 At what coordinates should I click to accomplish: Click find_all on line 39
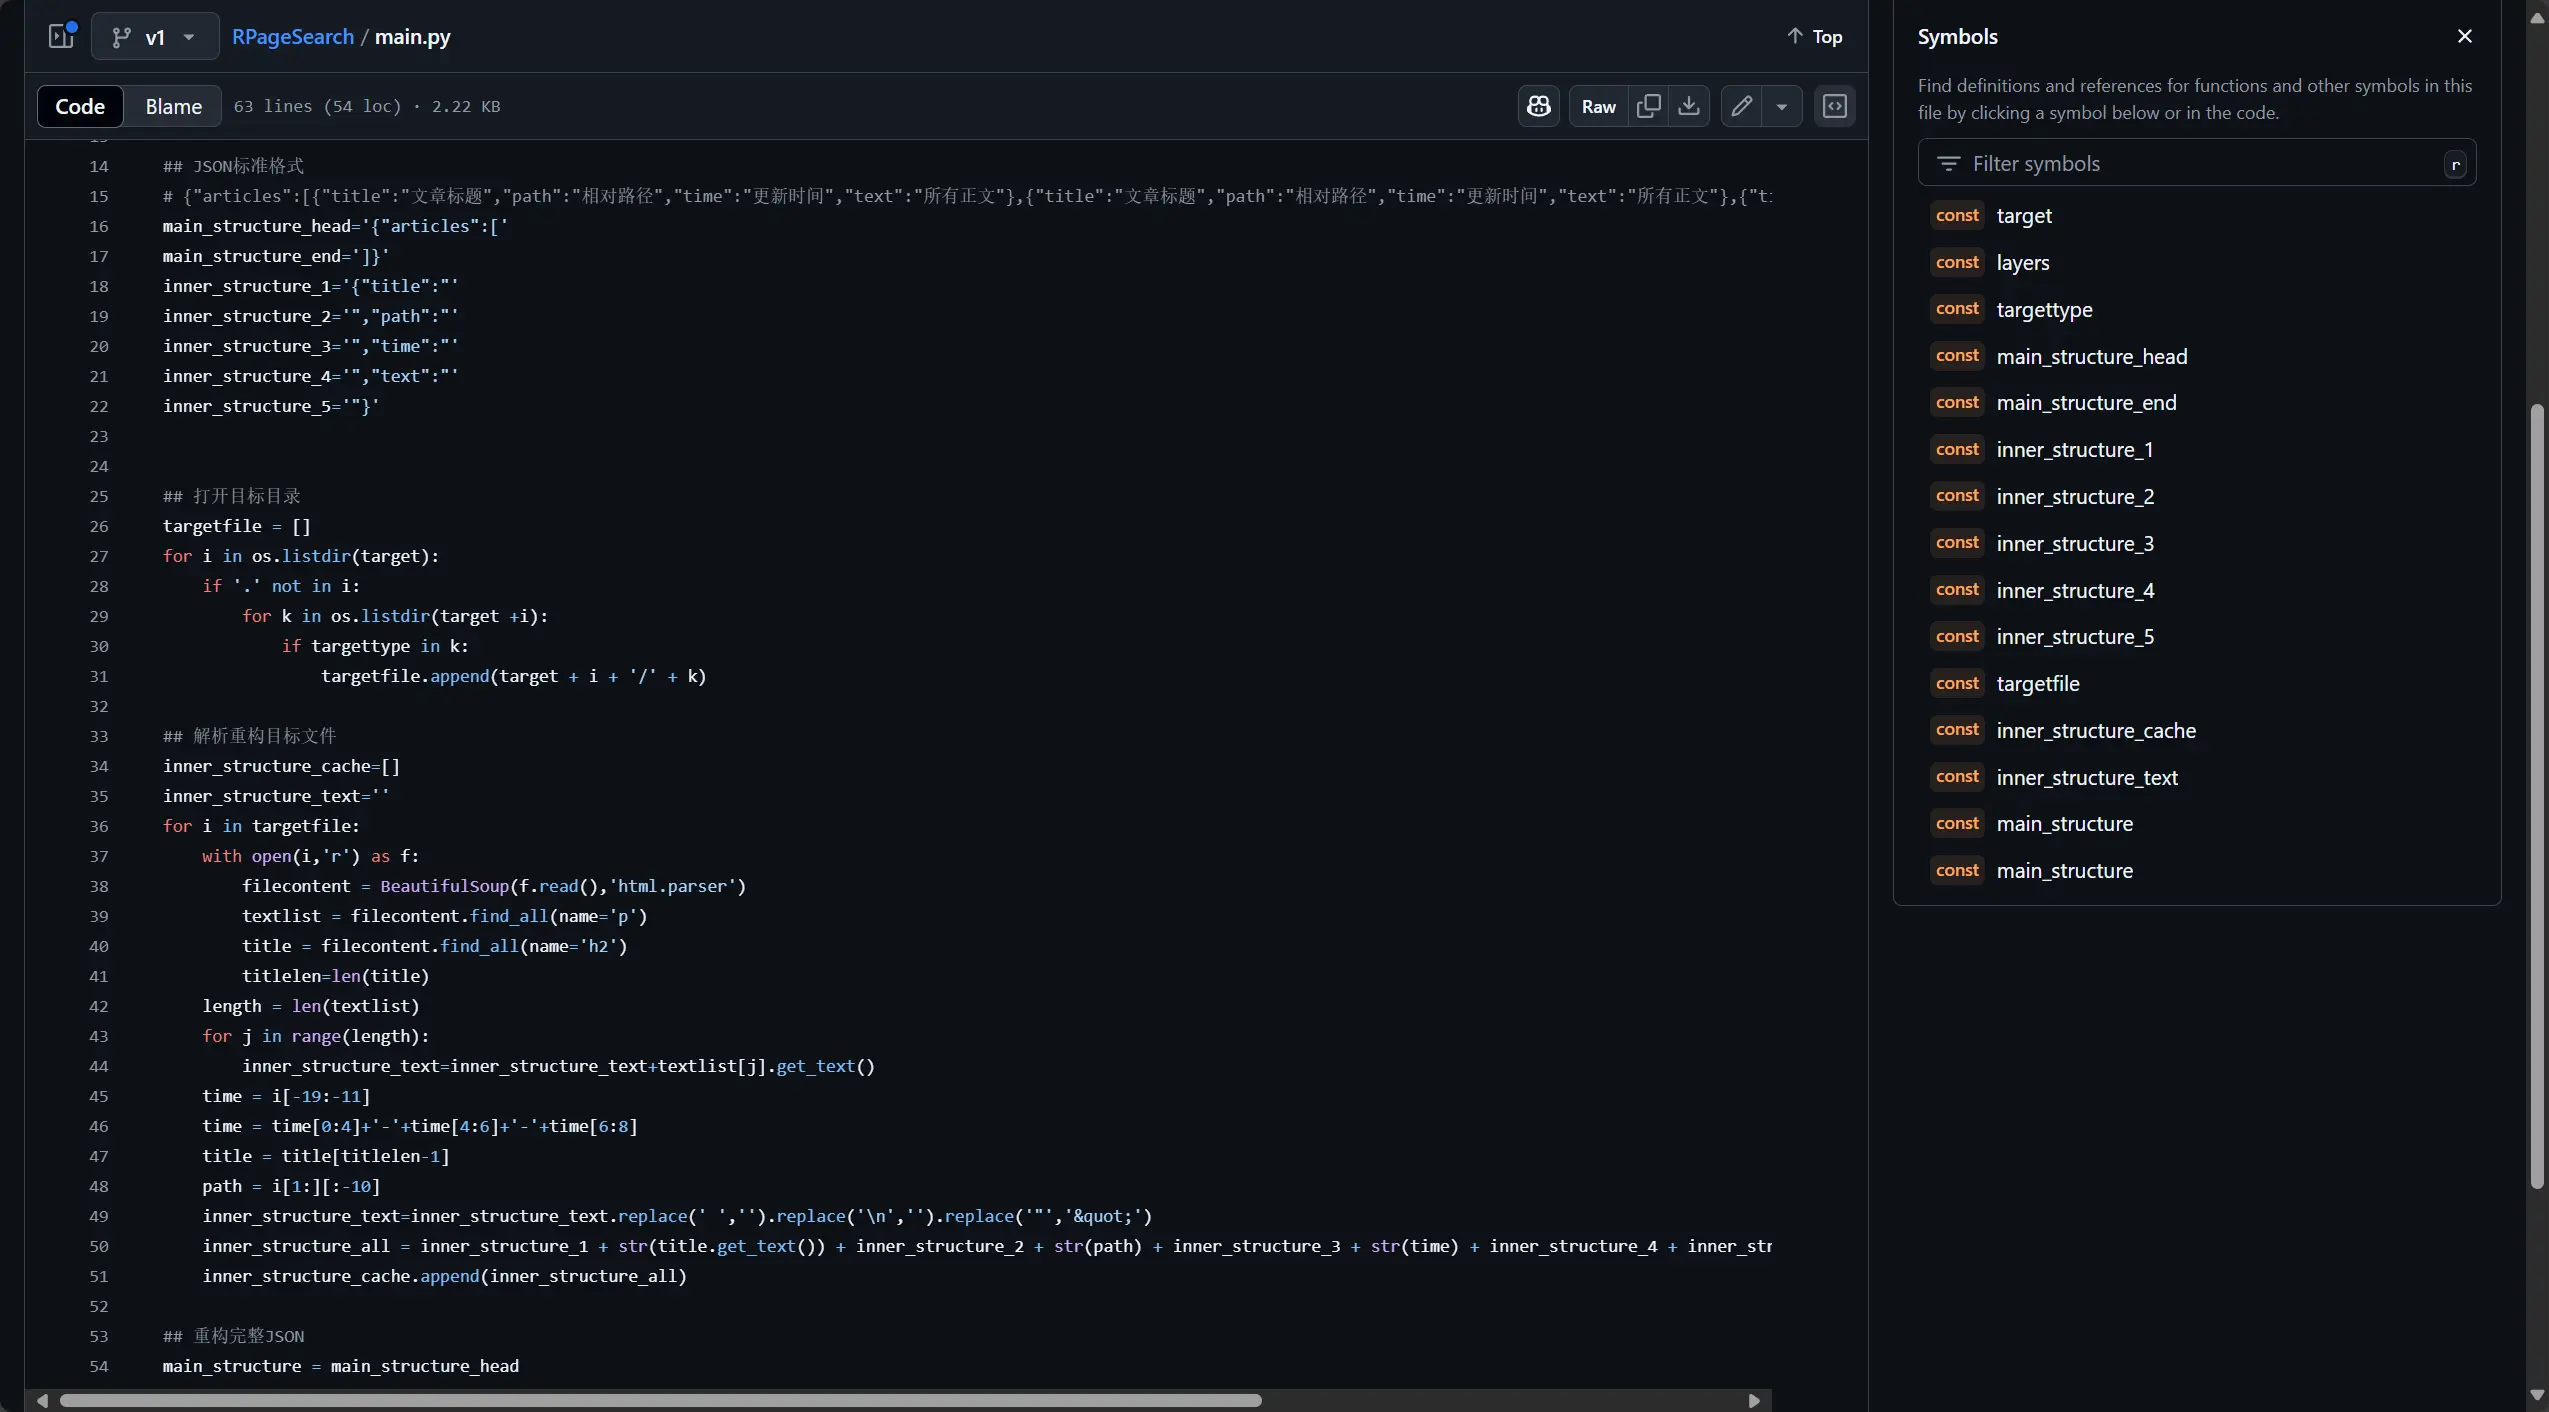coord(509,916)
